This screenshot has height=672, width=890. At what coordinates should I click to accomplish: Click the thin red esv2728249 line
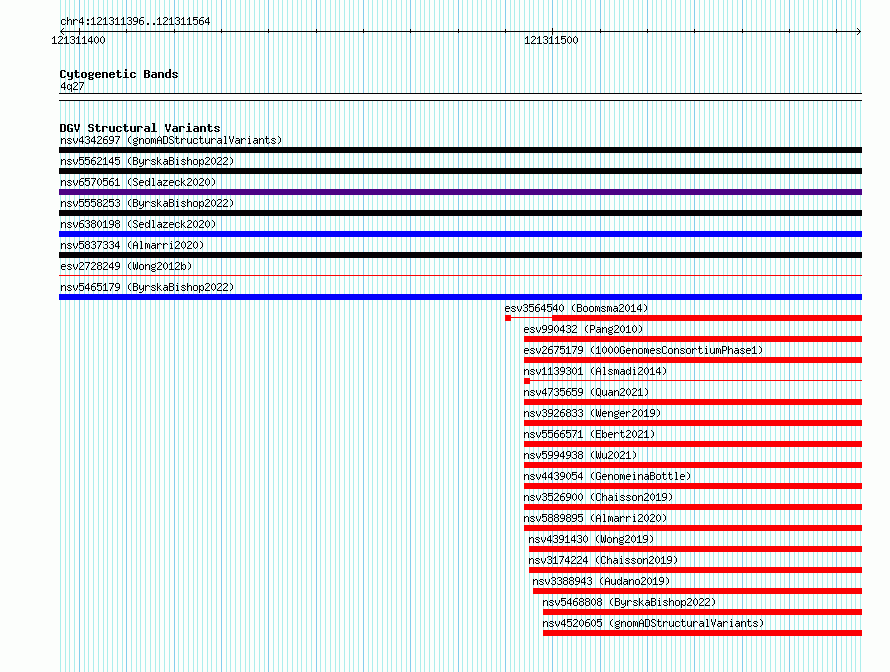tap(460, 276)
